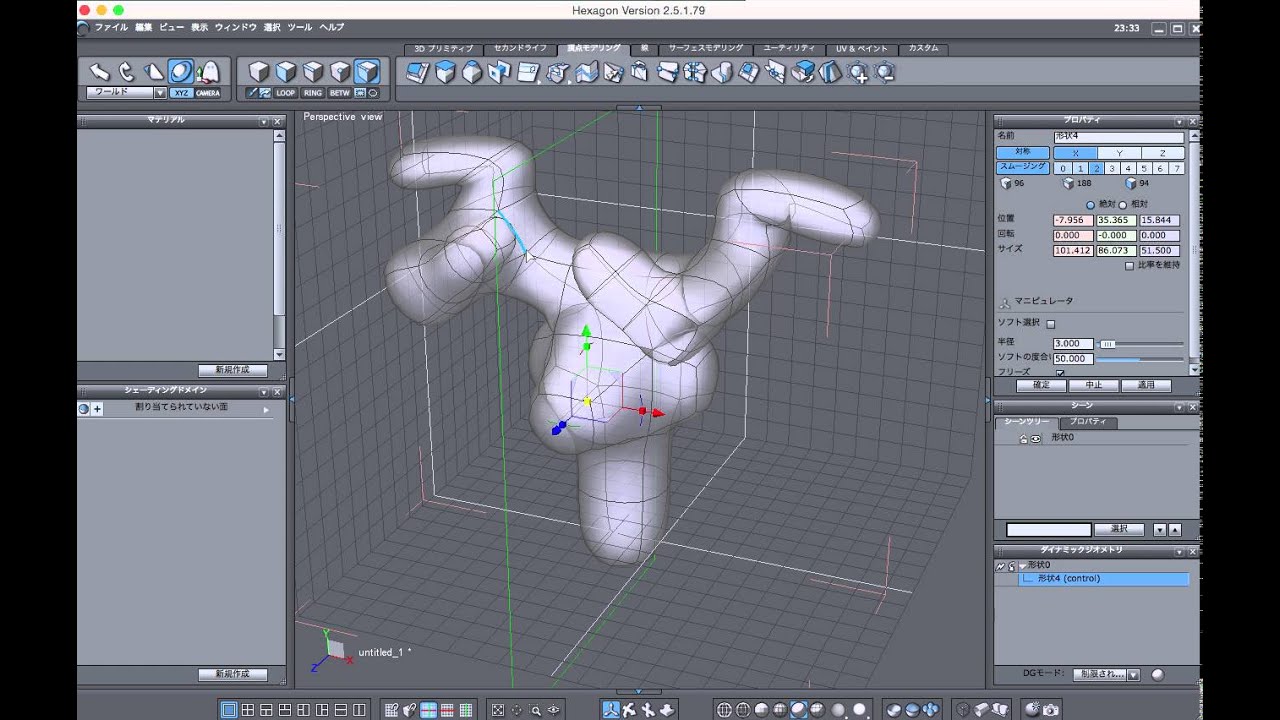
Task: Open the シェーディングドメイン panel menu arrow
Action: pos(263,392)
